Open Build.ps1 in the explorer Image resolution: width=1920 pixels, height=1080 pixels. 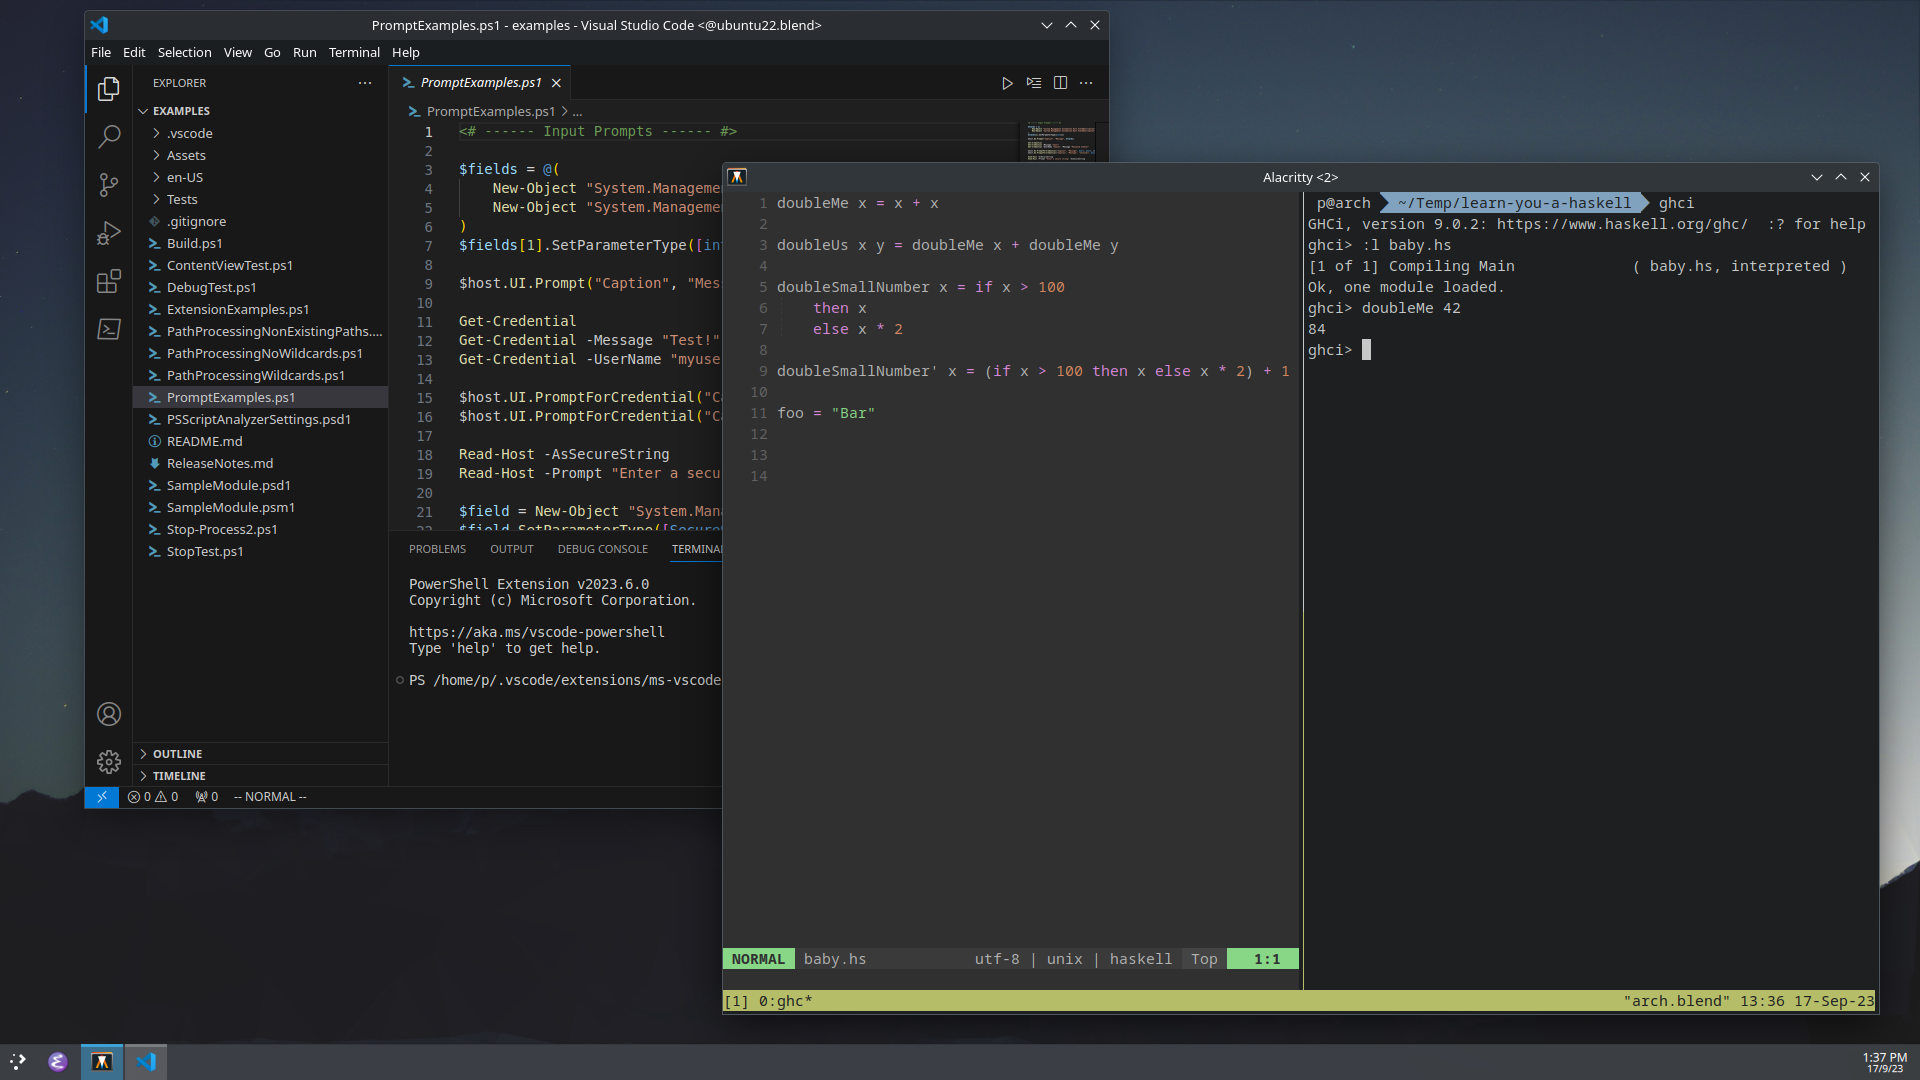click(x=260, y=243)
